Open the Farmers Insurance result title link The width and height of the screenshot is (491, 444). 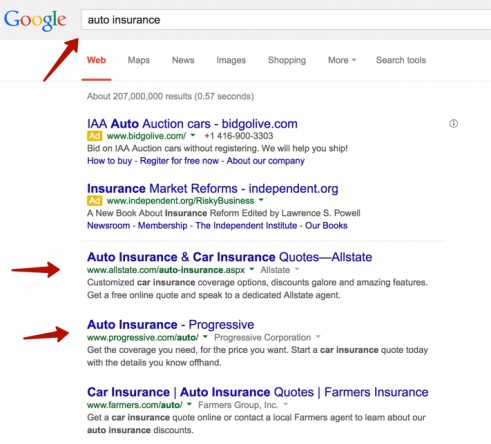pos(257,392)
